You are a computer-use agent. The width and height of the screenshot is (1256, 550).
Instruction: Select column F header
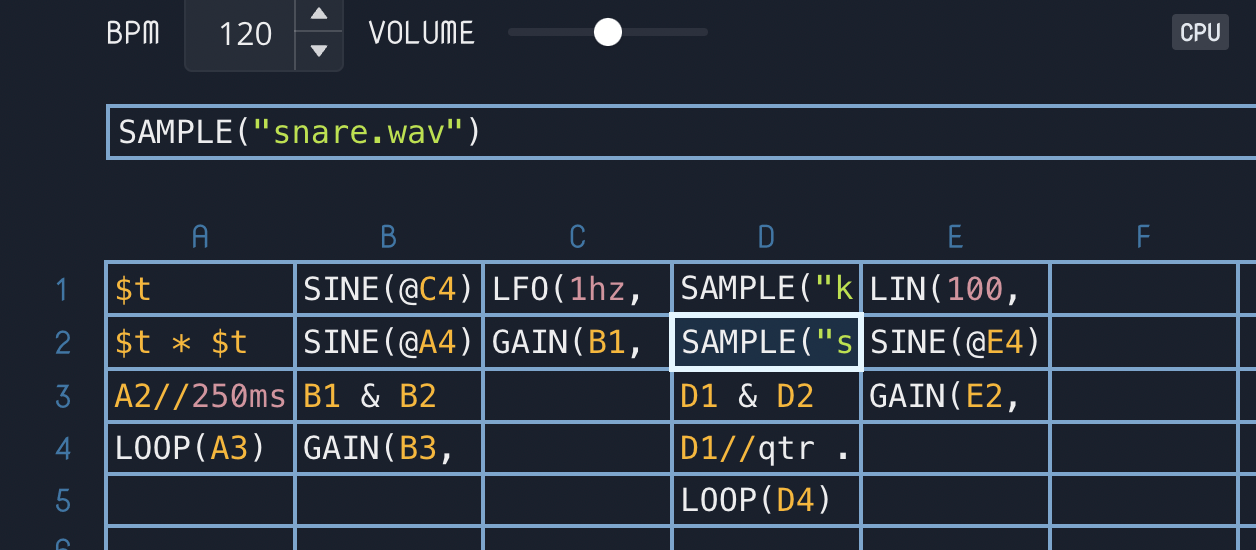[x=1143, y=237]
